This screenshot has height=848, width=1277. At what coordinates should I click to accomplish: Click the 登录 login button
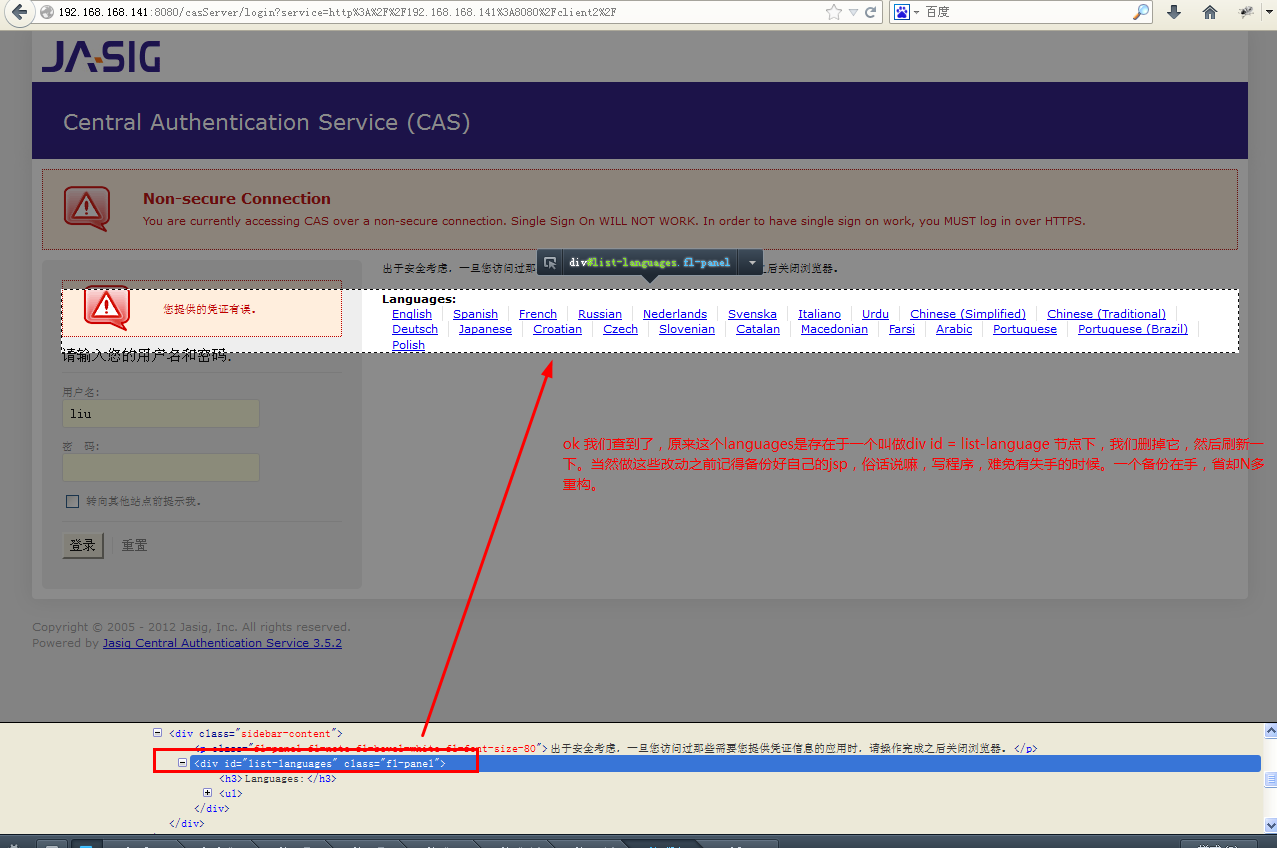click(83, 545)
